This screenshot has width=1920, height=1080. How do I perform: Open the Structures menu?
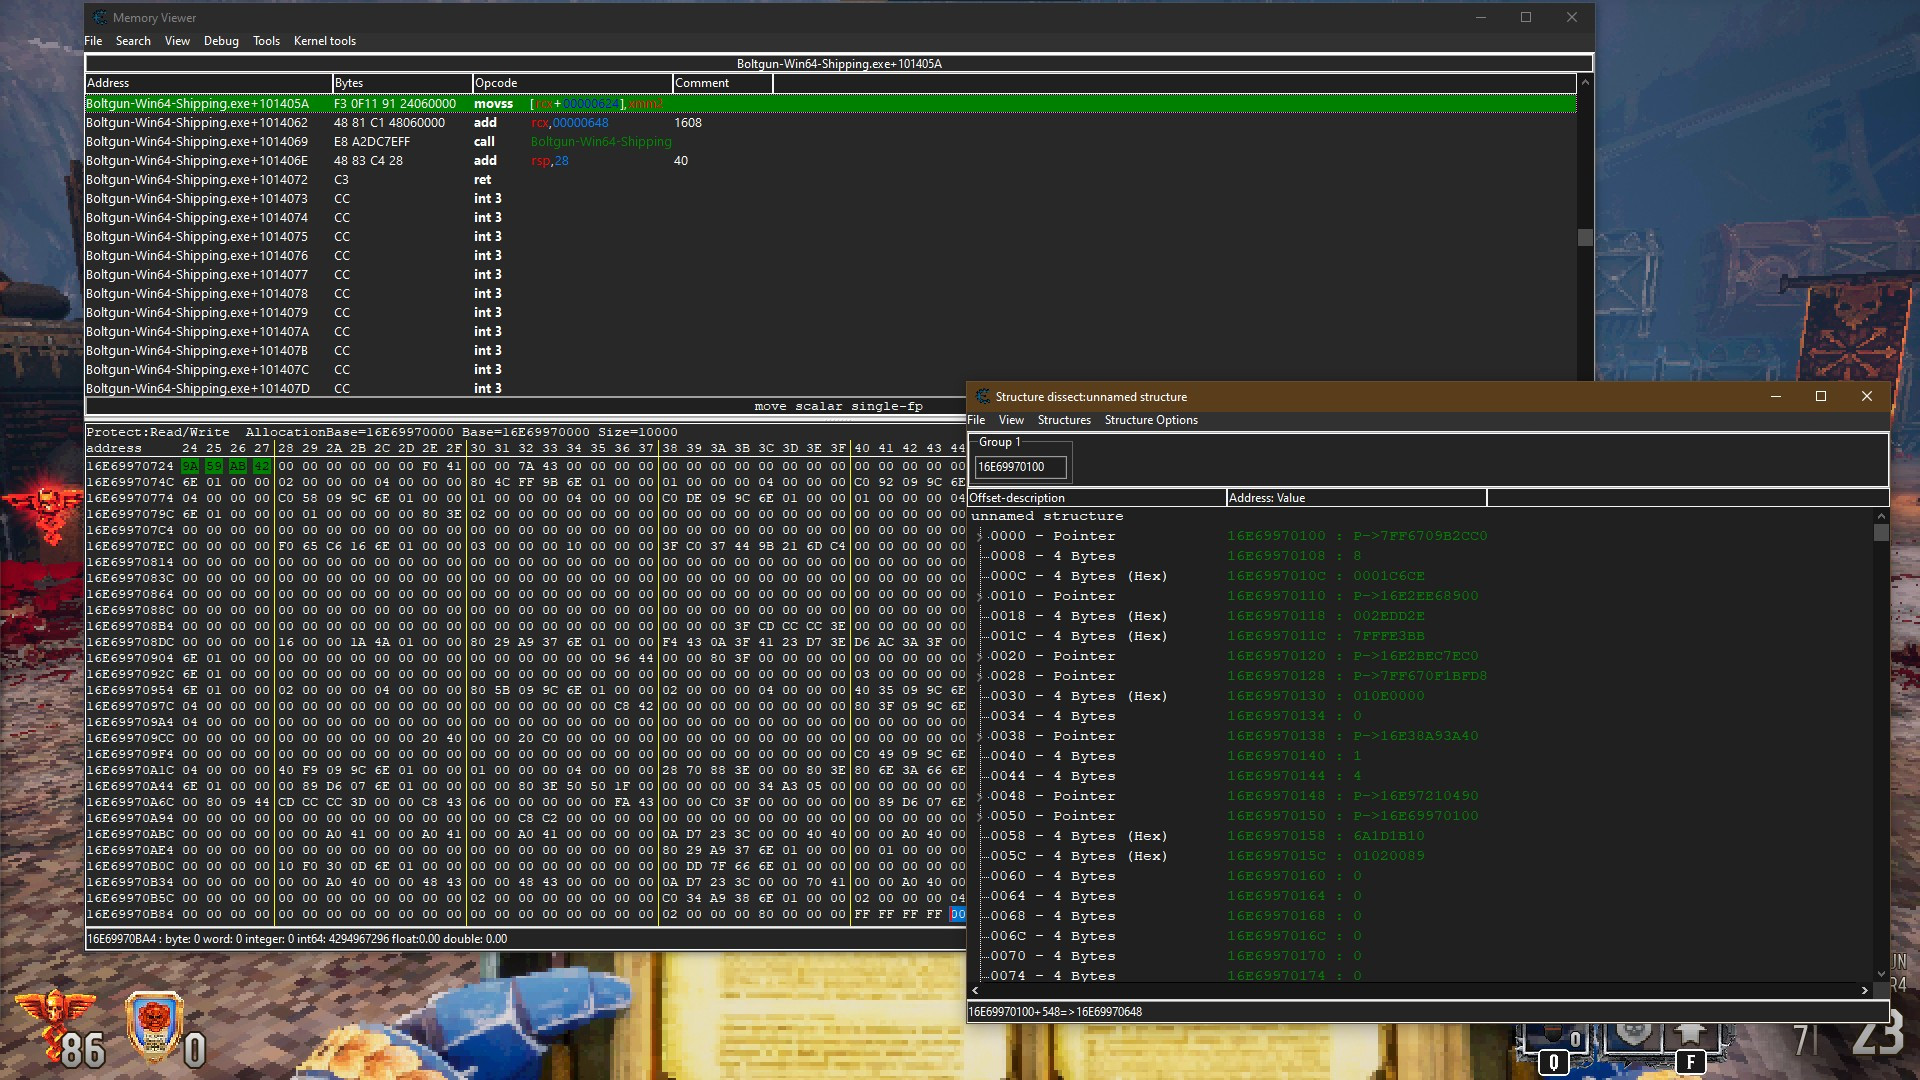1064,420
